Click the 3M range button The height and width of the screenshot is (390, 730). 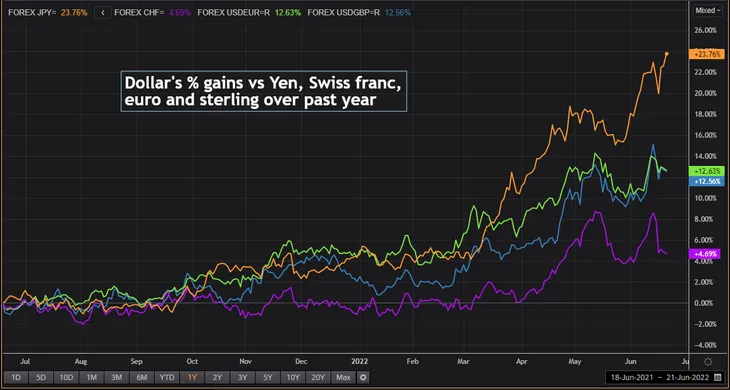point(117,377)
